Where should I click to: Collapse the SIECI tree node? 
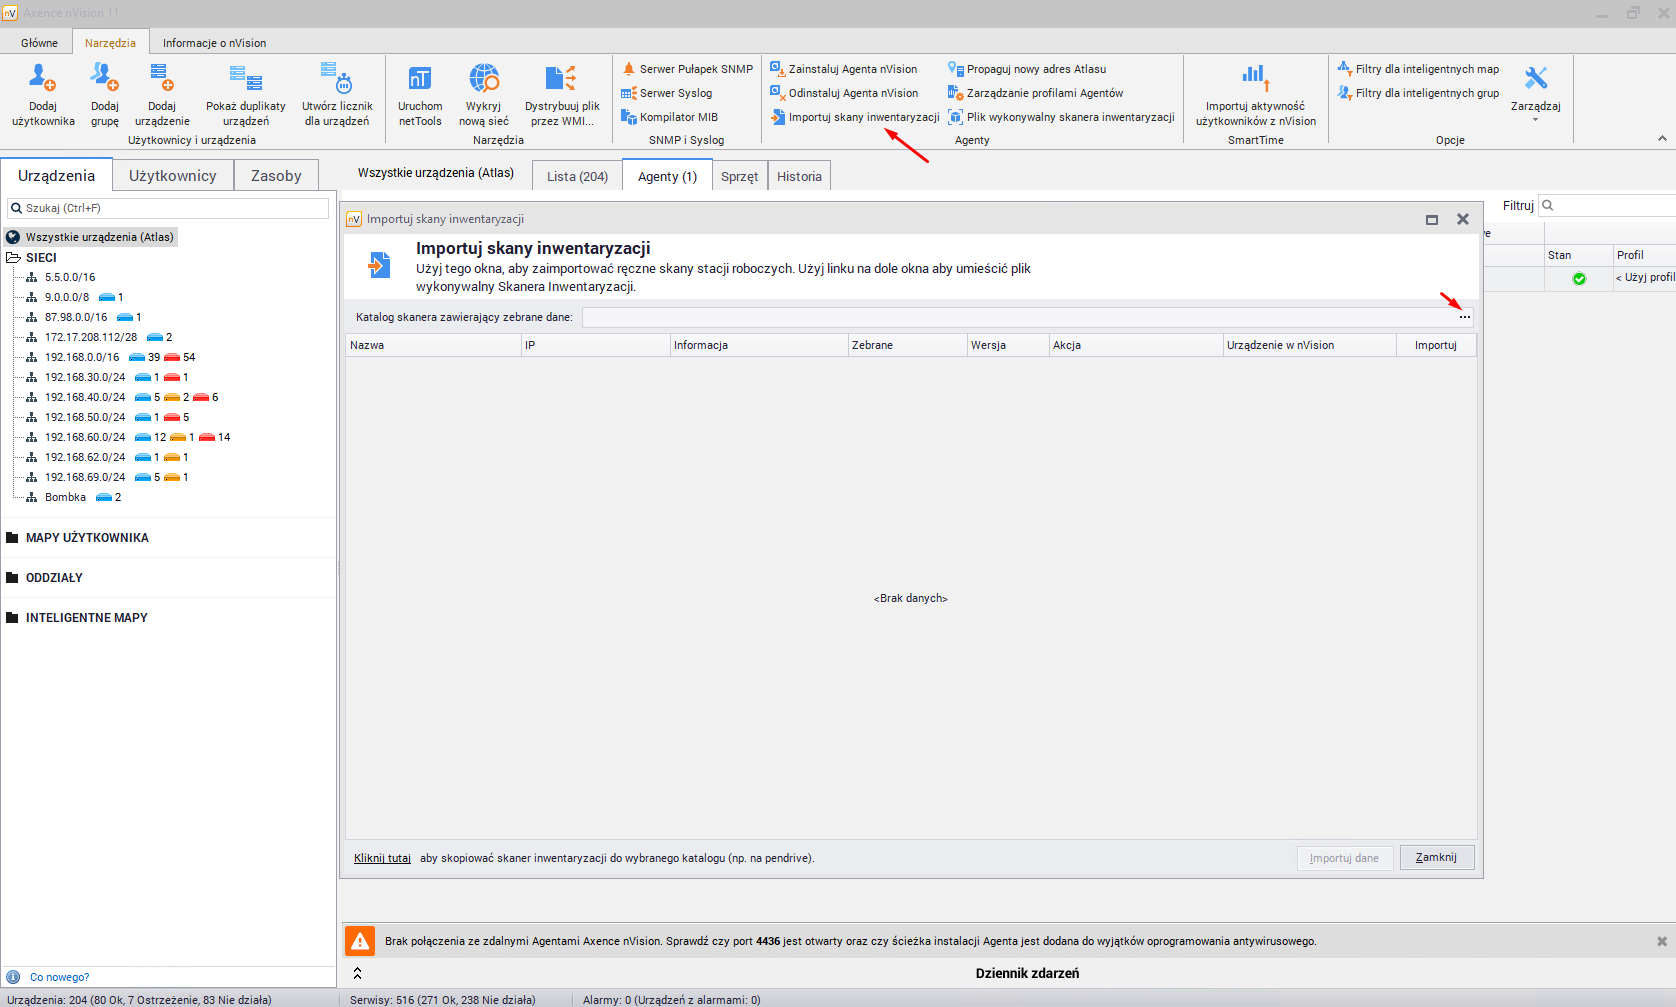coord(13,258)
